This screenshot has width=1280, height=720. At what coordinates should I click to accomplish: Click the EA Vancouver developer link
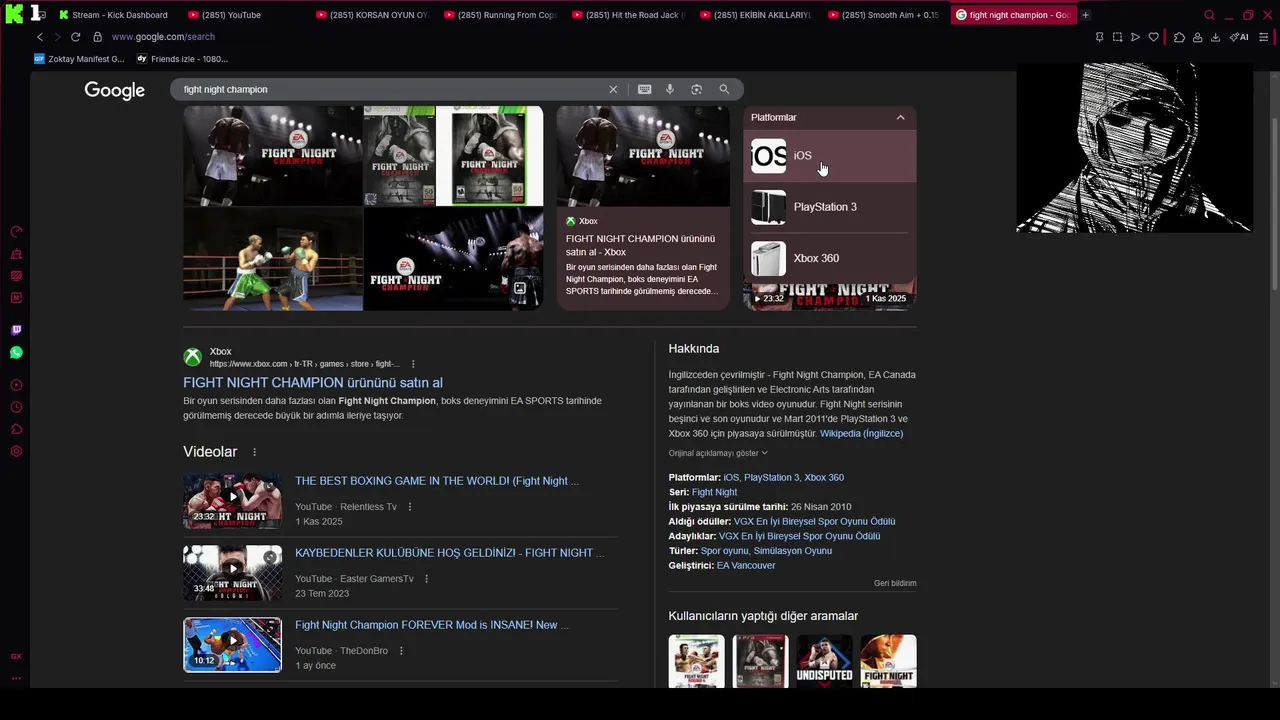click(746, 566)
